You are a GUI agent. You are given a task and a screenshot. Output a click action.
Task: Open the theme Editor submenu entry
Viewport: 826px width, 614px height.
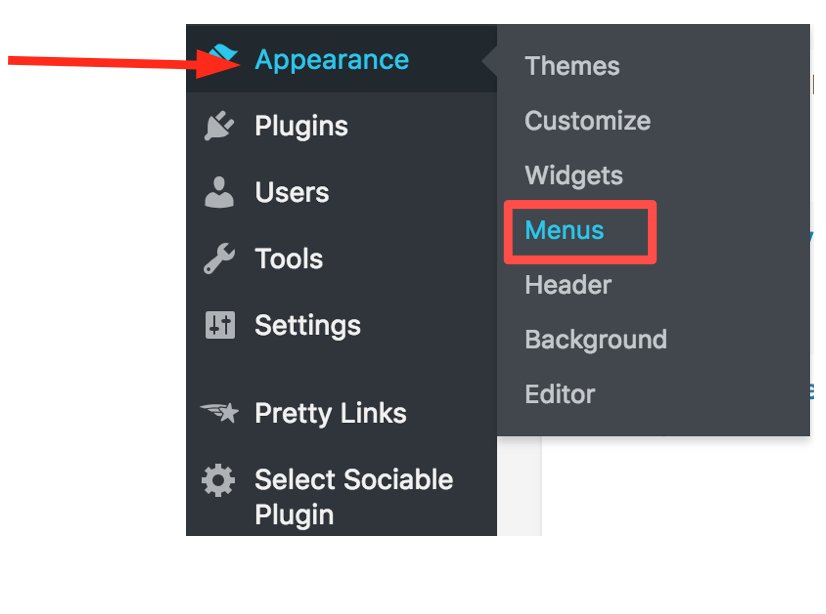pos(559,394)
